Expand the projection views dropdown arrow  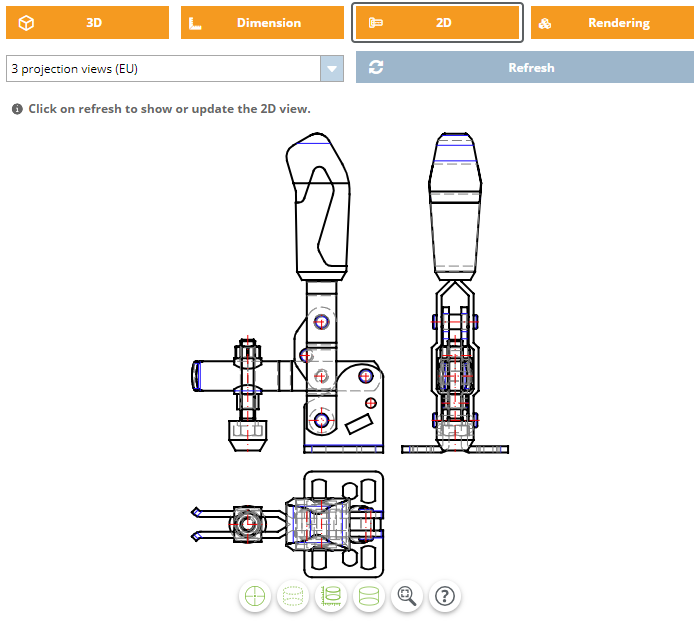click(331, 68)
